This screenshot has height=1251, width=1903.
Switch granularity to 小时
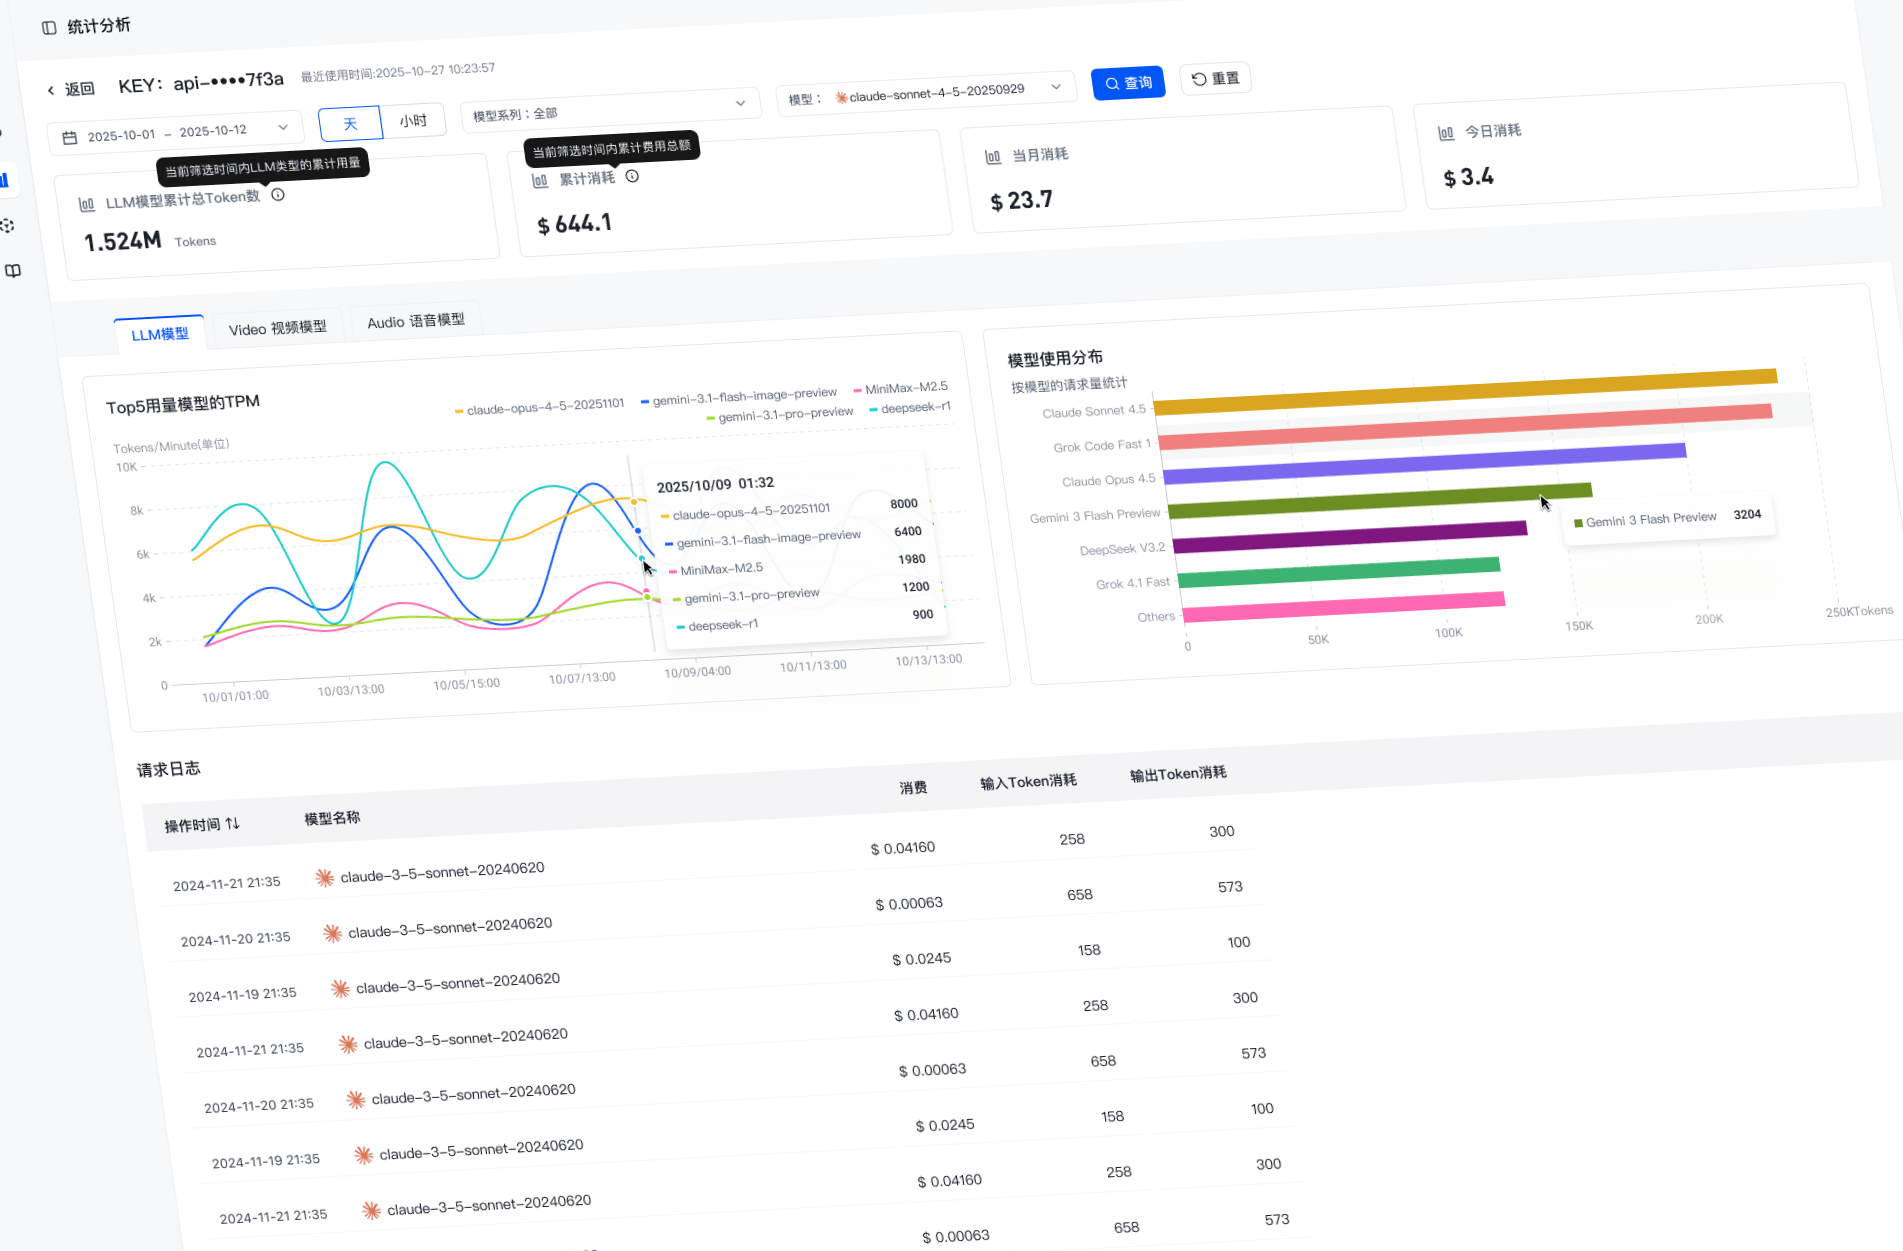[x=413, y=121]
